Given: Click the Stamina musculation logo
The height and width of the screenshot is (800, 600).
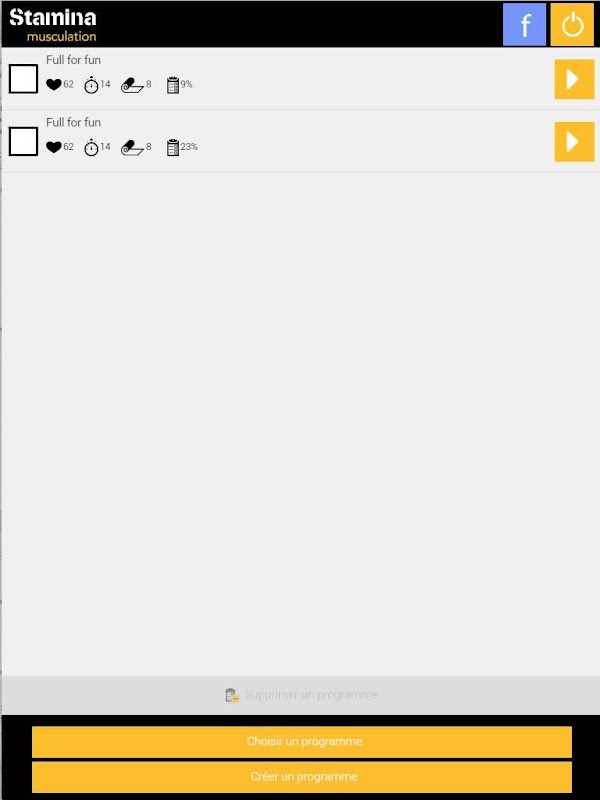Looking at the screenshot, I should click(53, 24).
